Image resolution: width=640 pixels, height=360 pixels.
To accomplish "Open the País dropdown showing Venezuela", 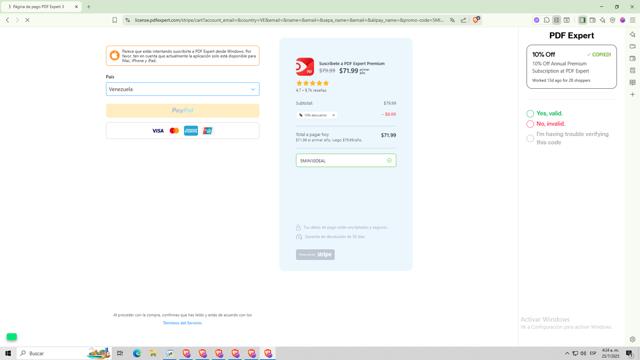I will [182, 89].
